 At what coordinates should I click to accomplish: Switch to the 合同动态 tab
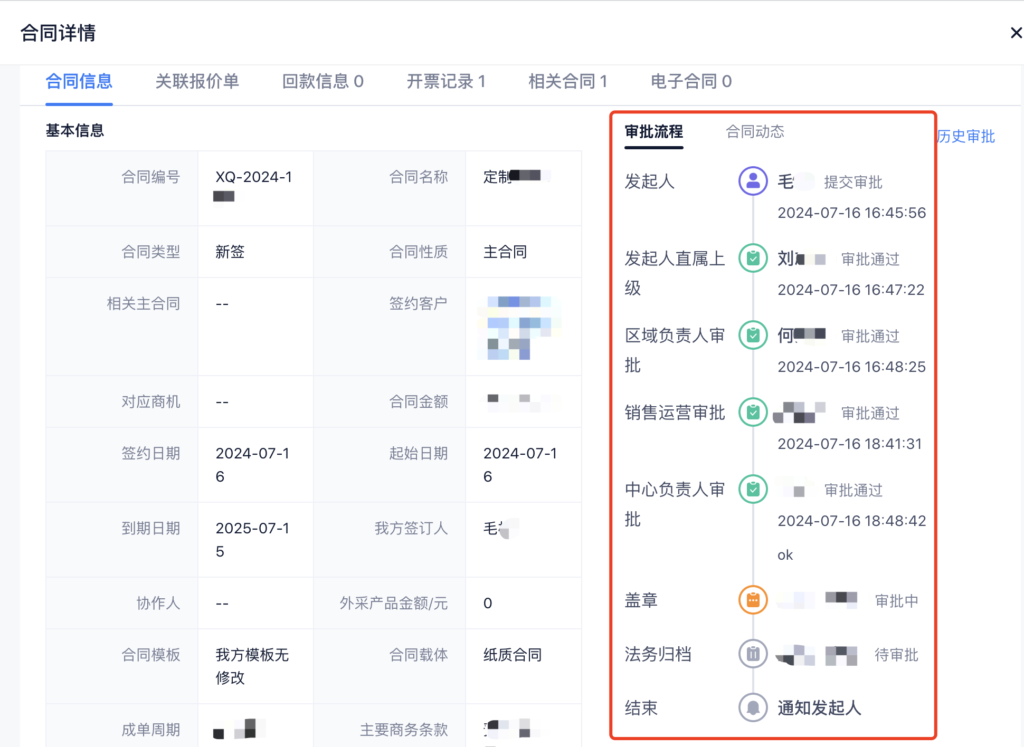754,131
